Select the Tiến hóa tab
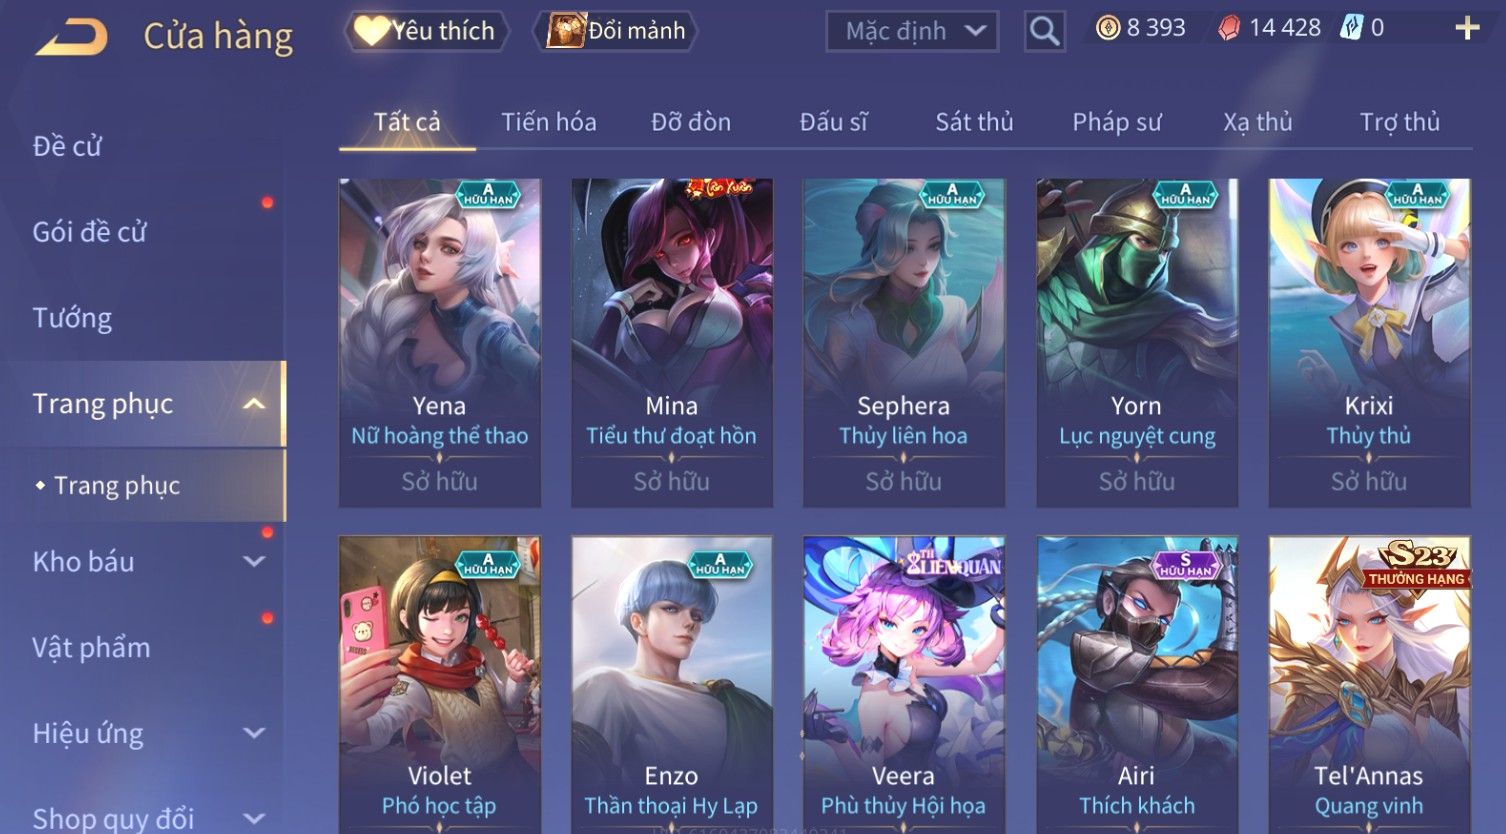 tap(548, 122)
